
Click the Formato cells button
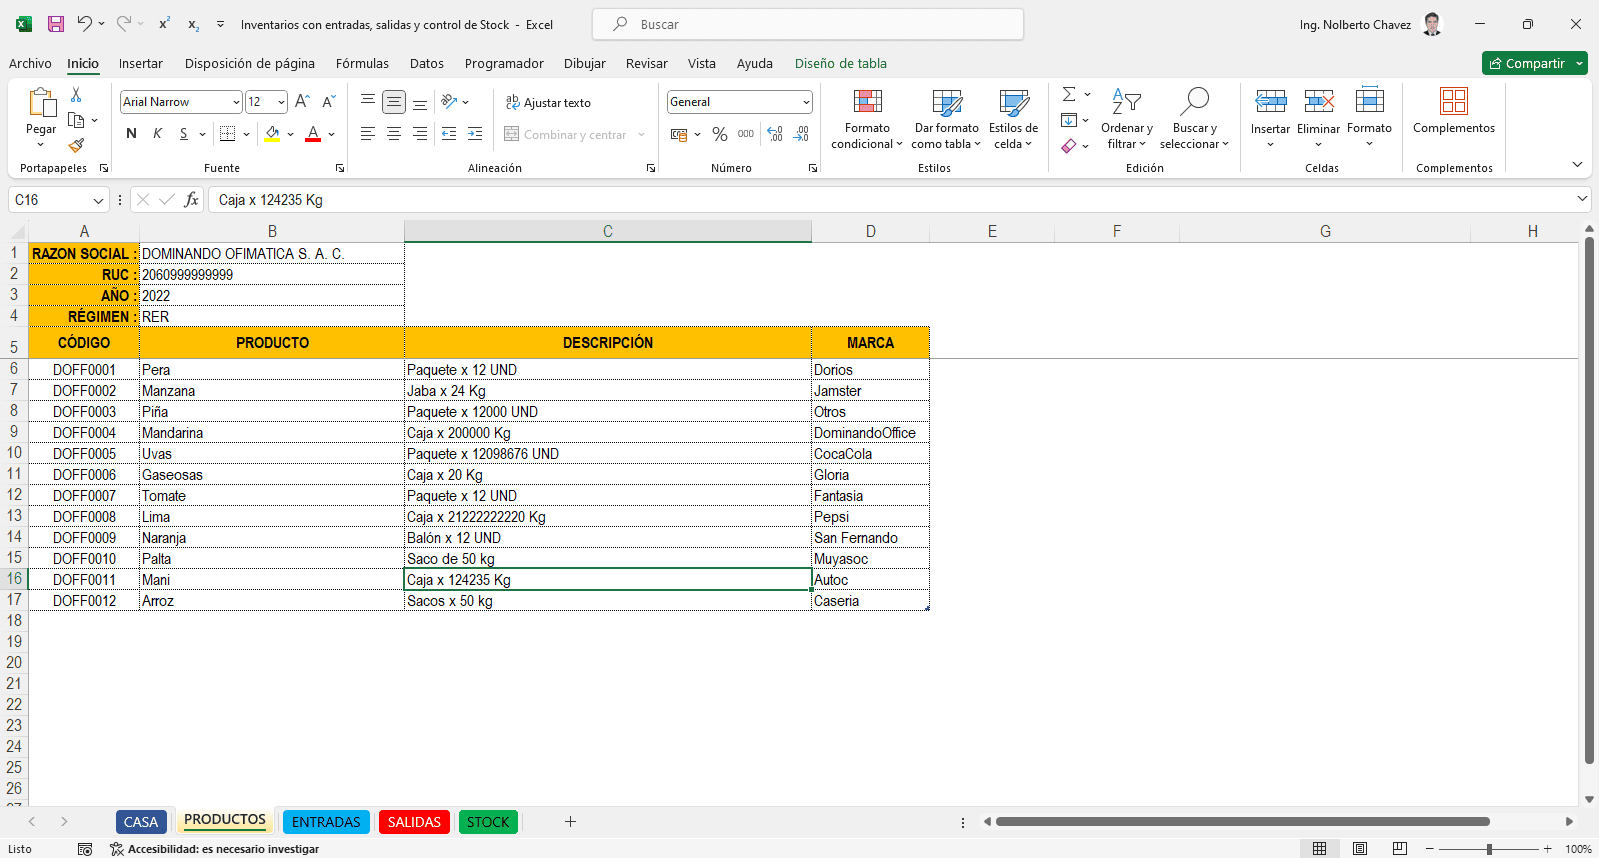(x=1369, y=117)
